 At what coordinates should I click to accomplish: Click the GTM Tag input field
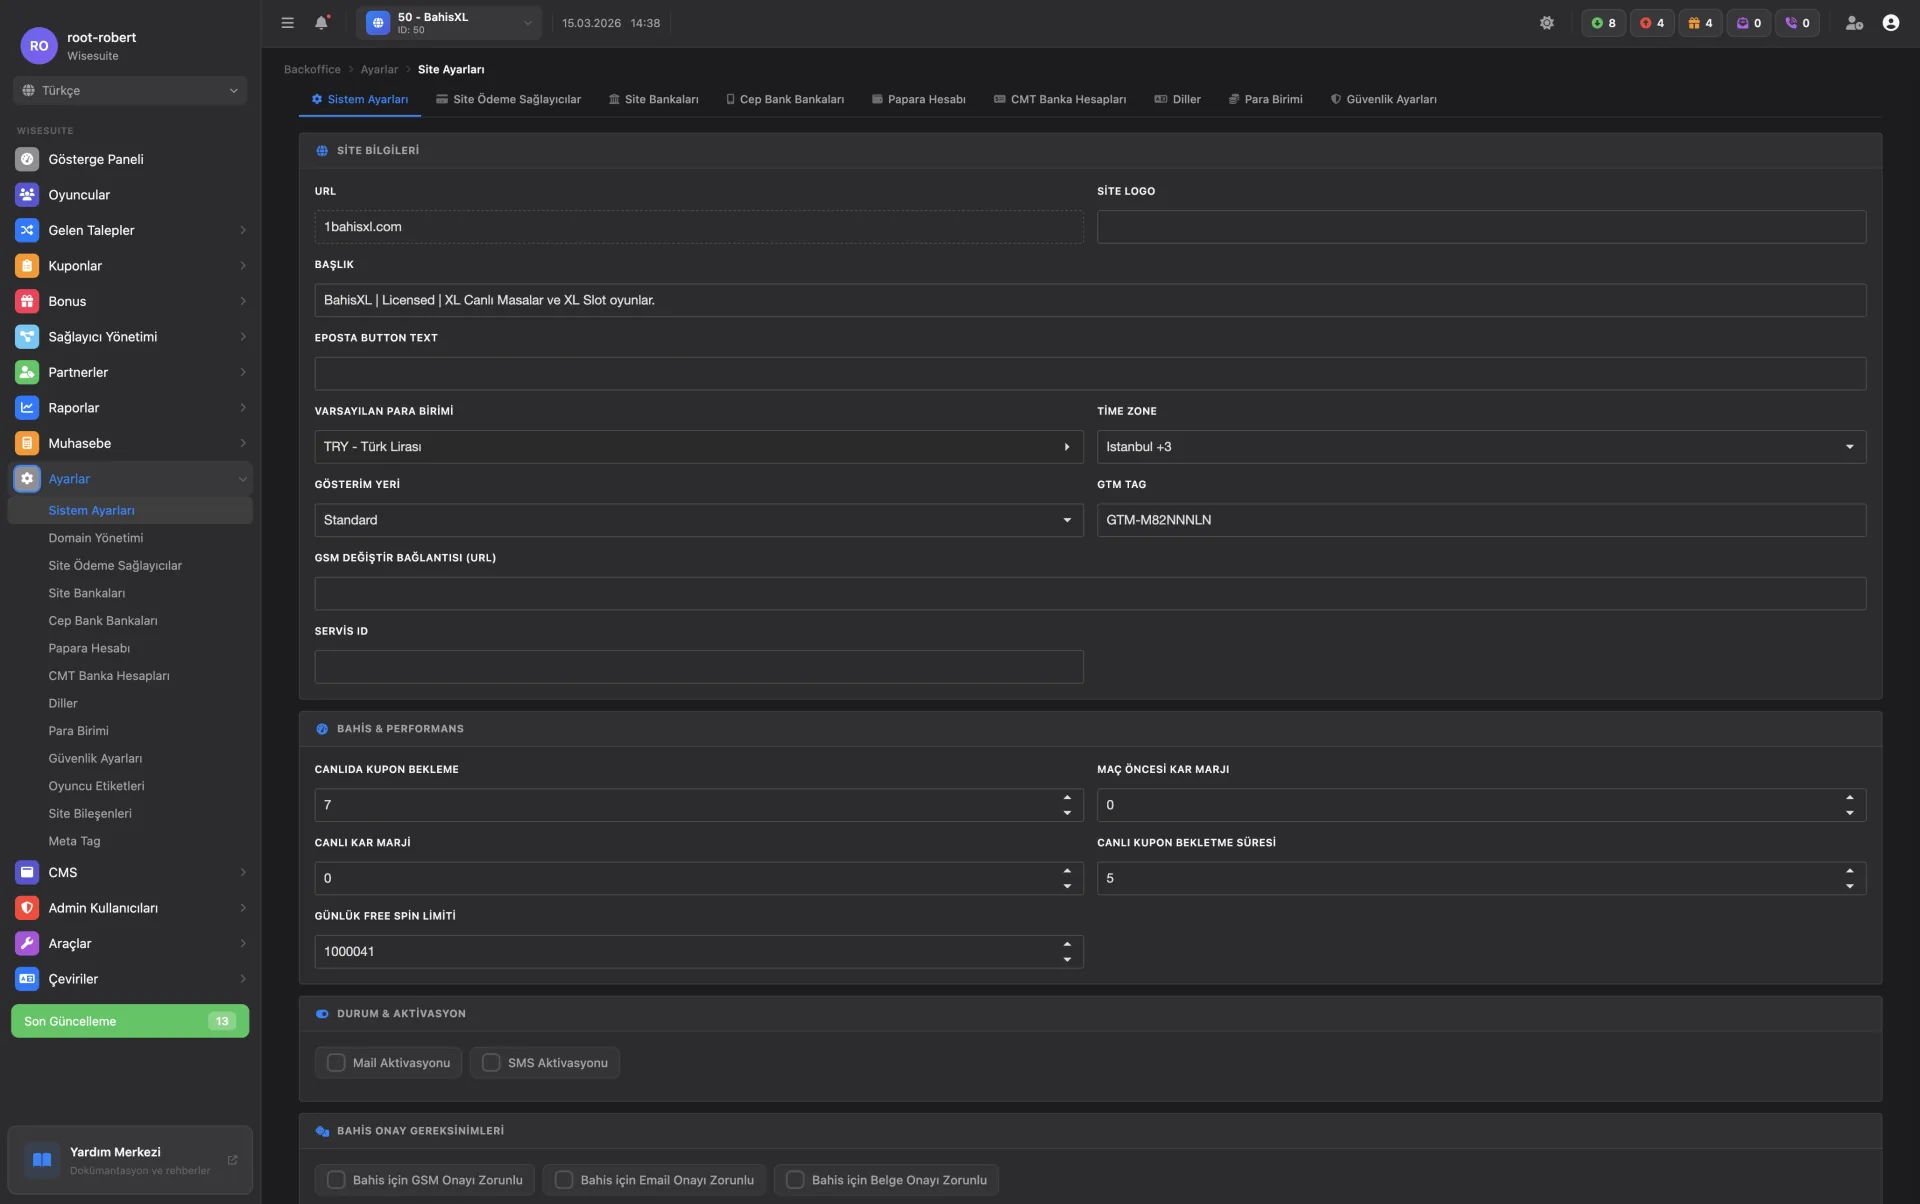coord(1480,520)
